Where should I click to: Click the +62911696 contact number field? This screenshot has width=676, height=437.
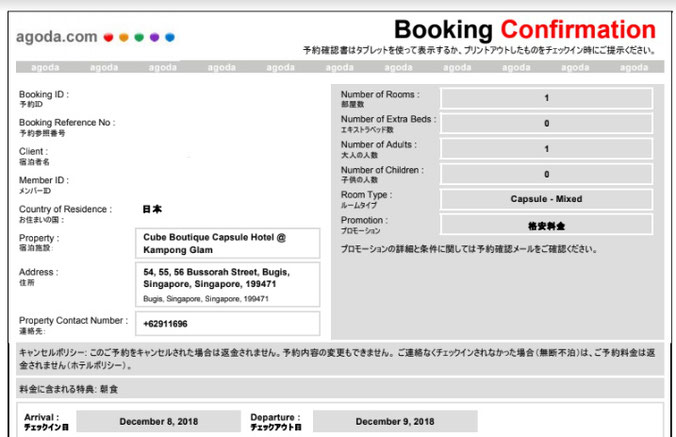pos(228,324)
